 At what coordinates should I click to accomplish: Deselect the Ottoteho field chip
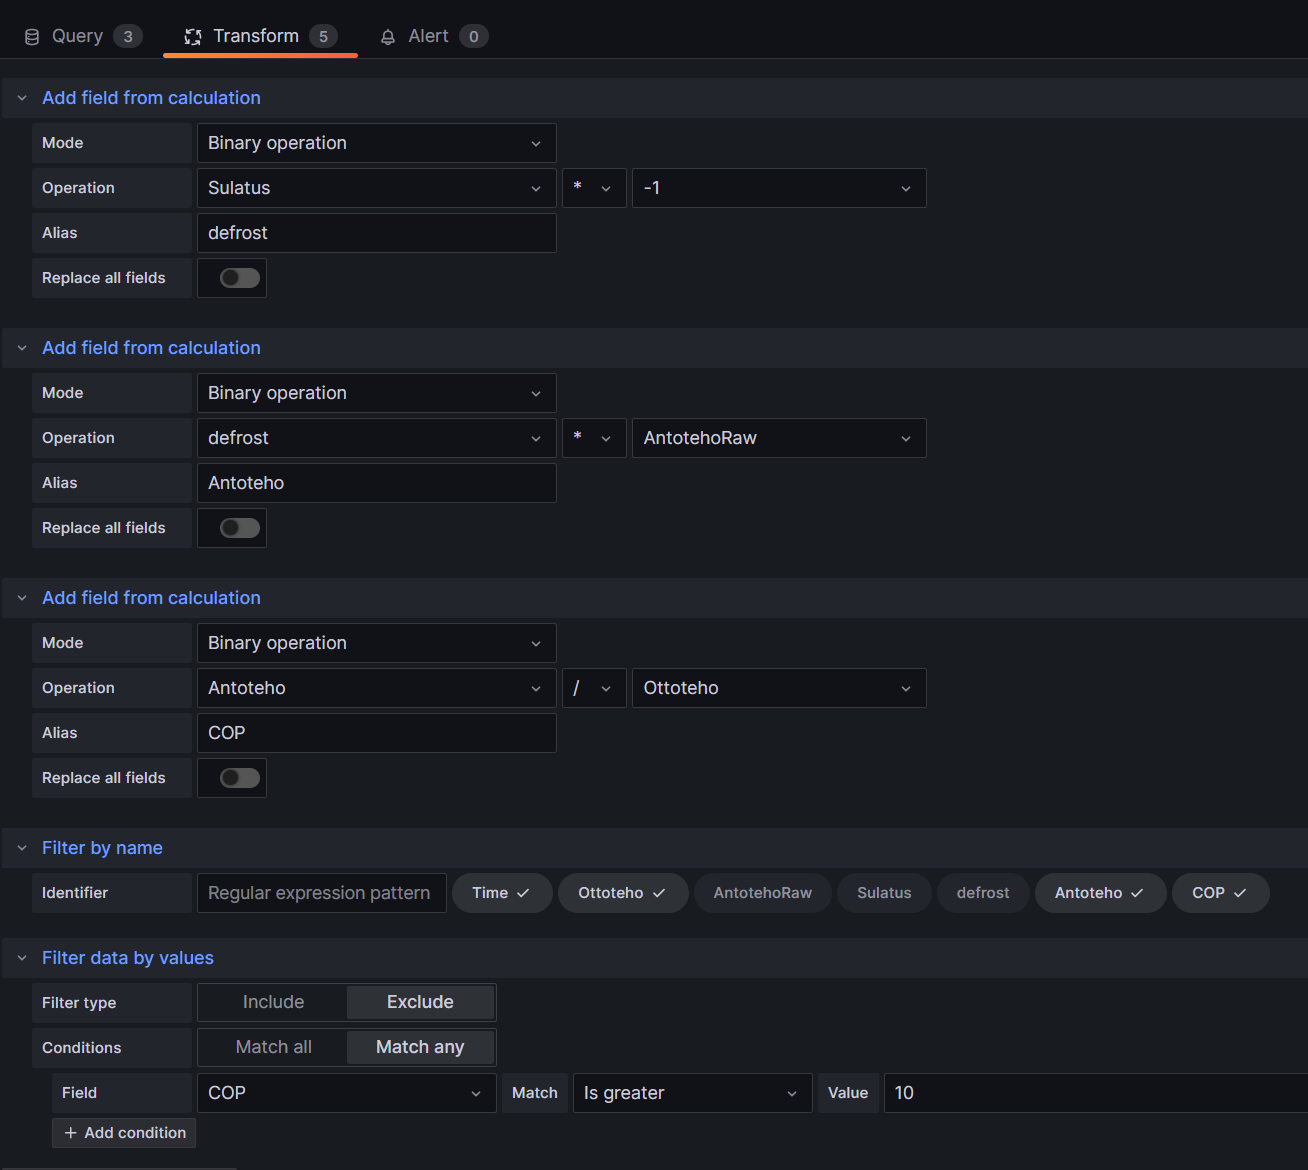tap(622, 893)
